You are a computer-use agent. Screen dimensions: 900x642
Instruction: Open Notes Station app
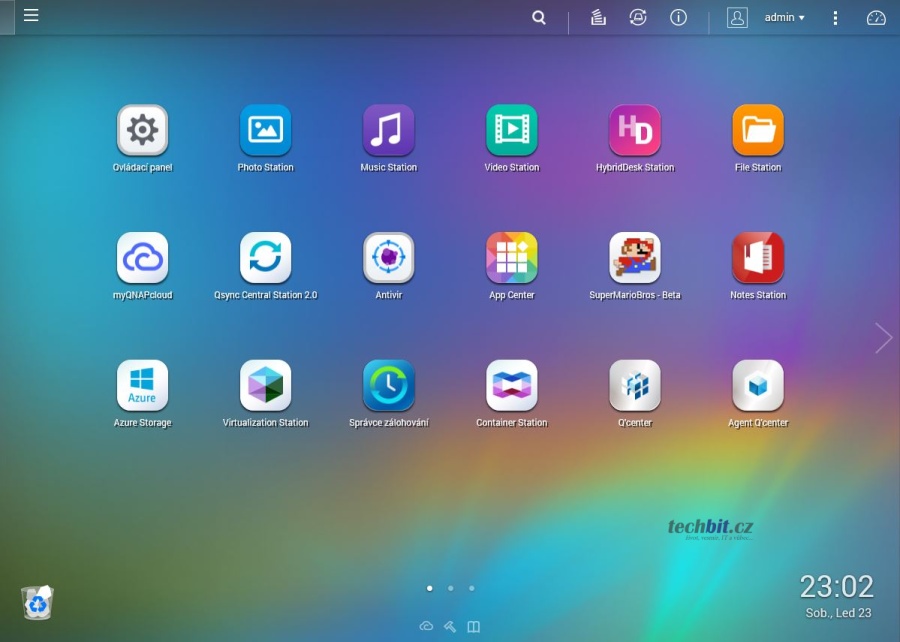point(757,259)
